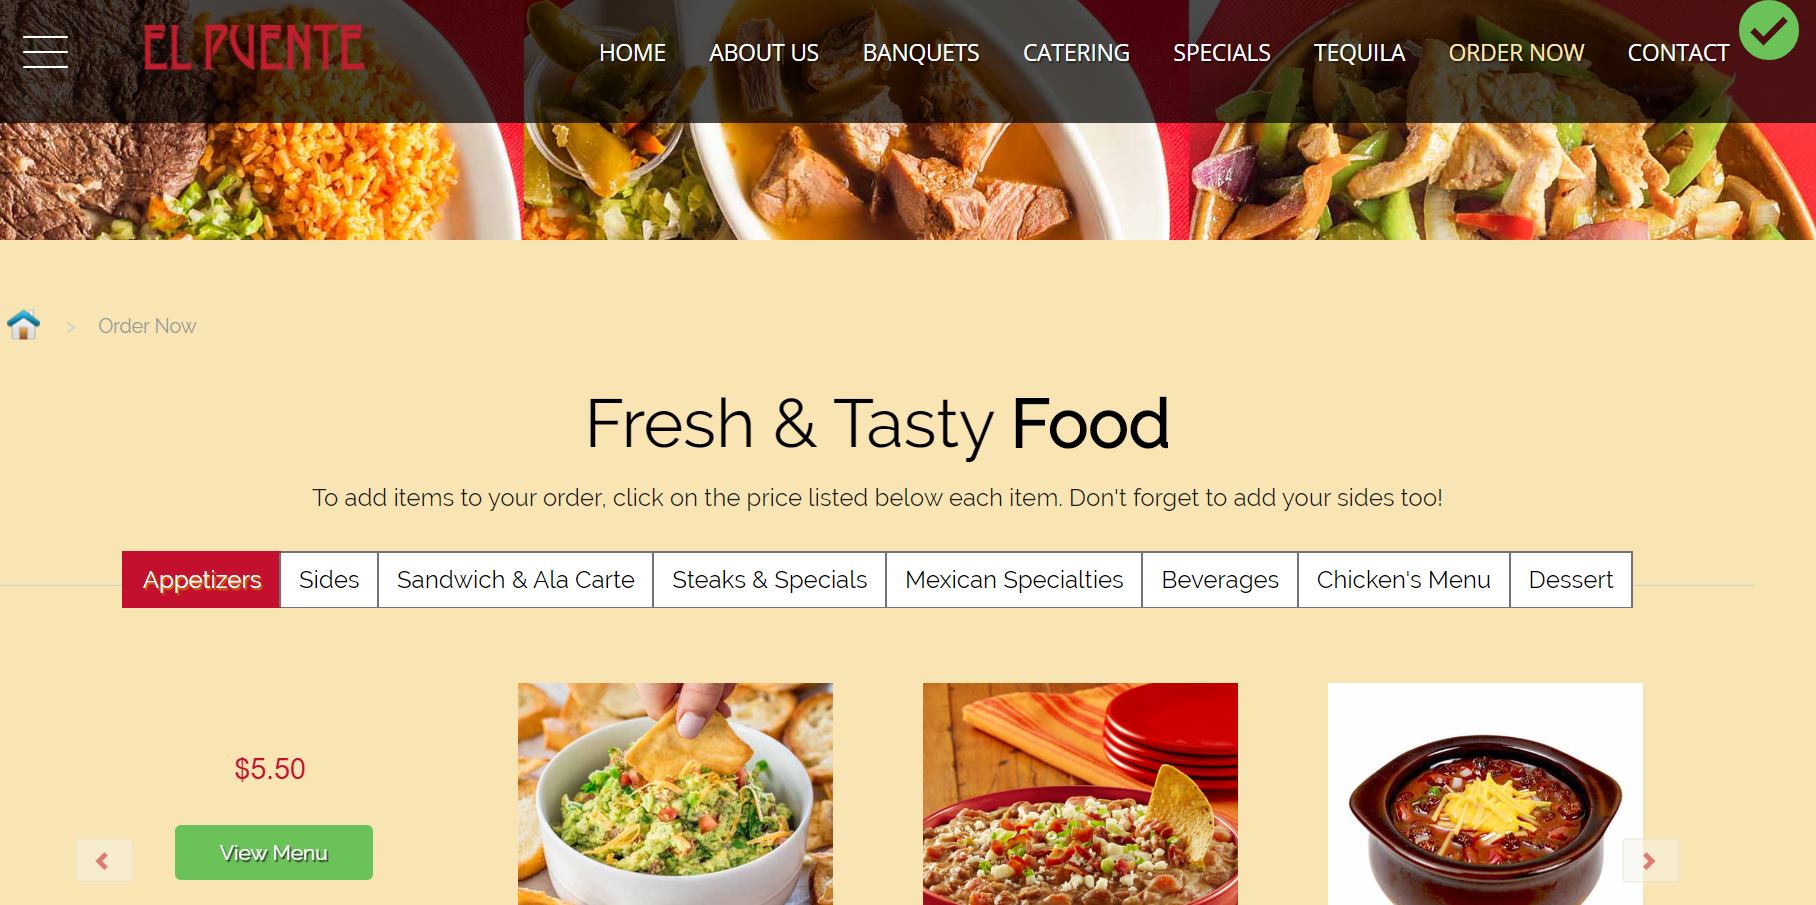Switch to the Dessert tab
Screen dimensions: 1816x905
pyautogui.click(x=1571, y=579)
